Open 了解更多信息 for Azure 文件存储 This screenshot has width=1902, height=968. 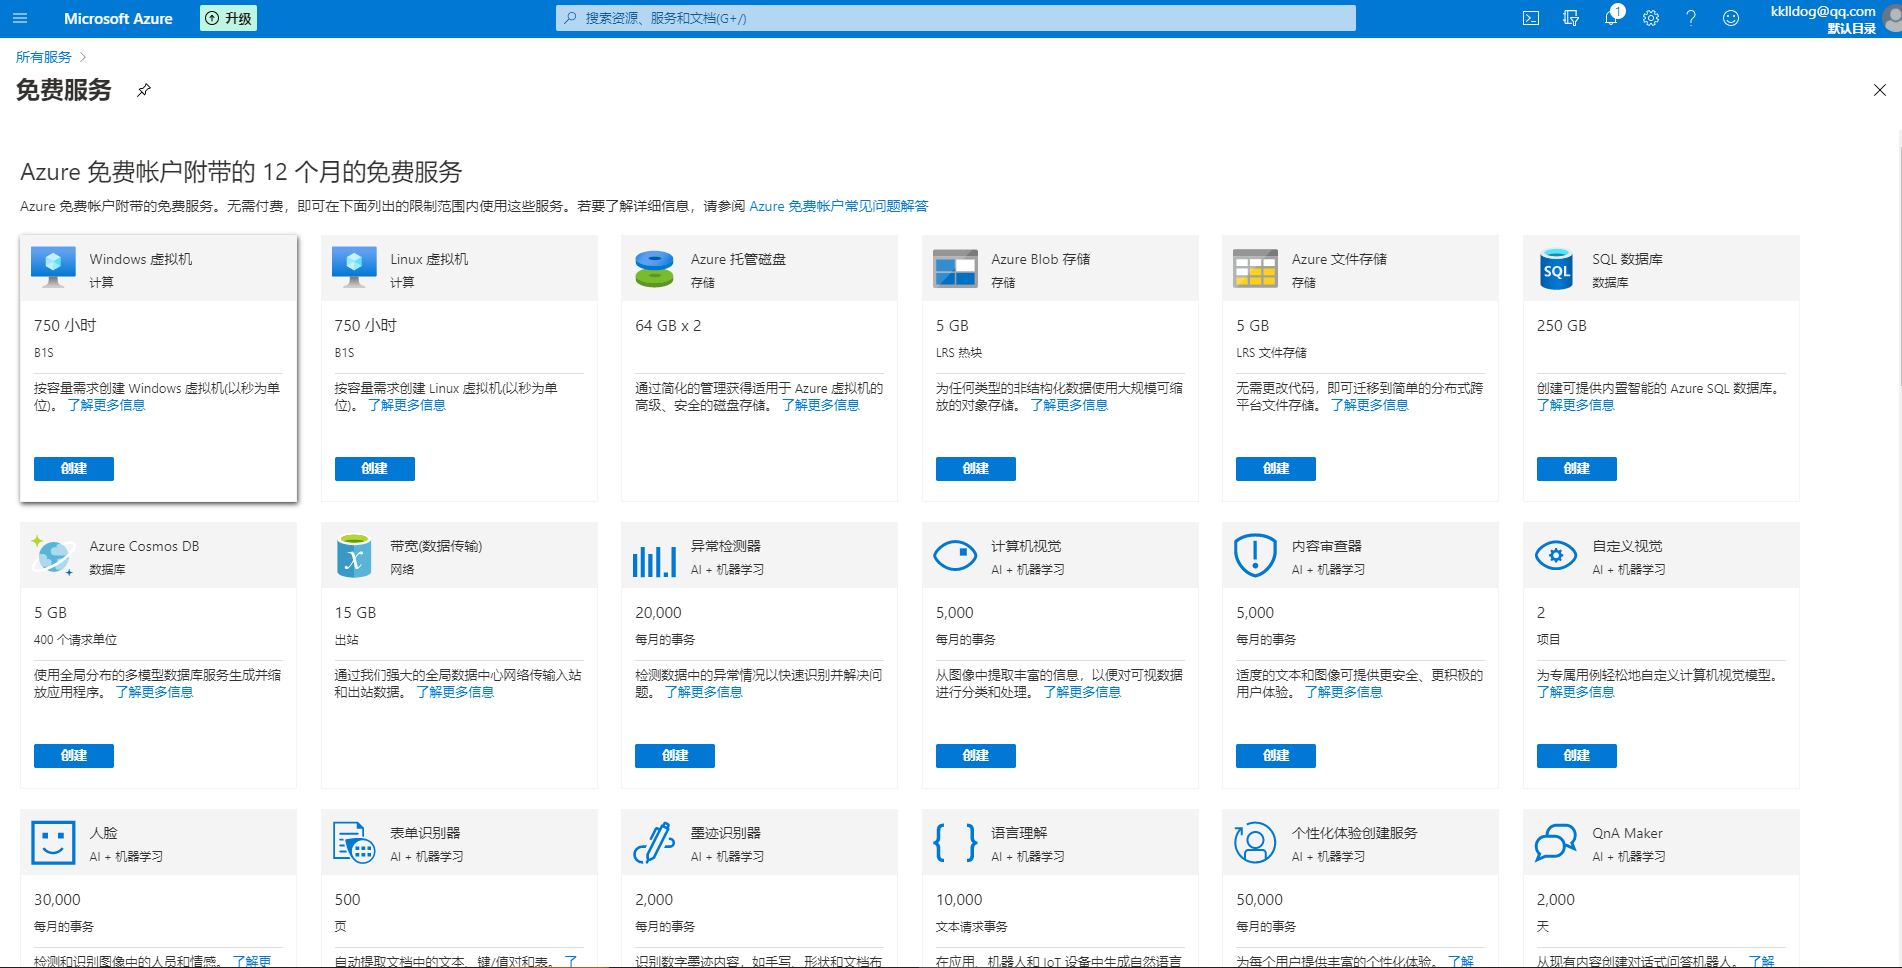click(x=1369, y=405)
